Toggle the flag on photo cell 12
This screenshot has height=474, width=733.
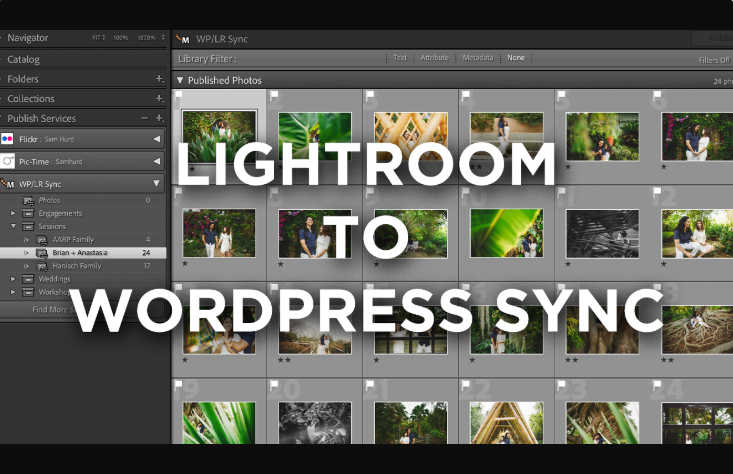(657, 191)
